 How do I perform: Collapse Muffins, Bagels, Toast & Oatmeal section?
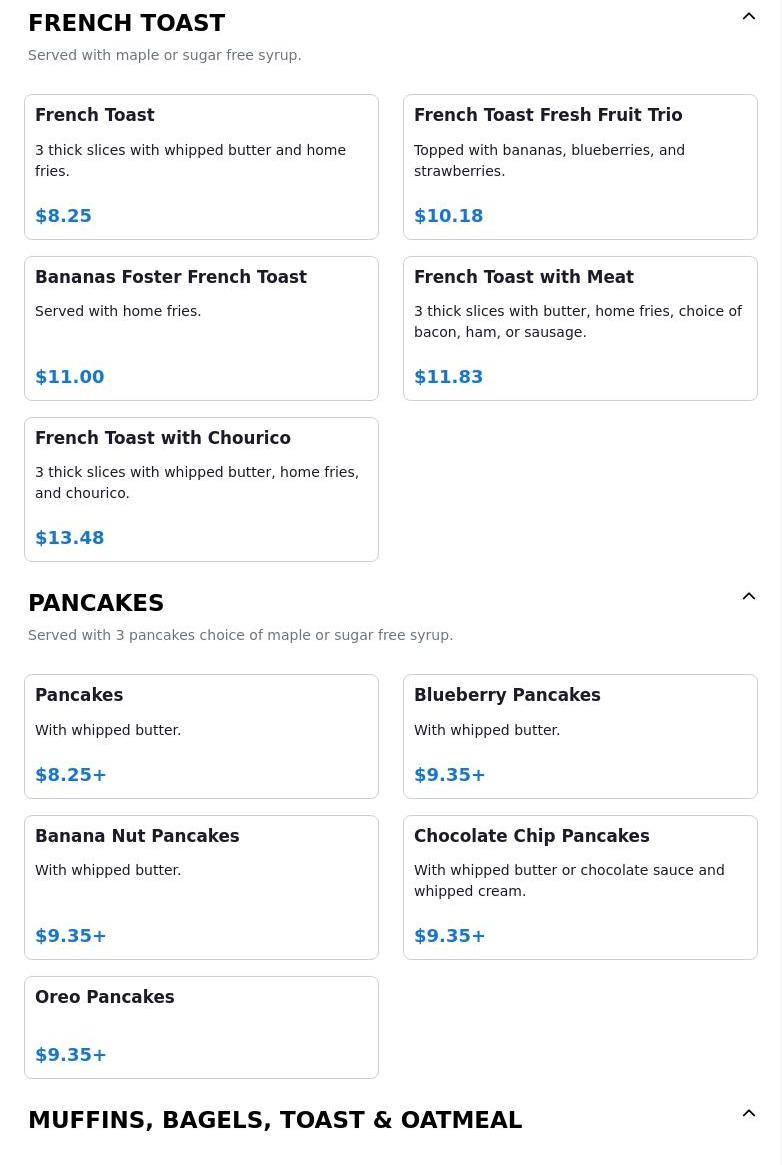[748, 1114]
